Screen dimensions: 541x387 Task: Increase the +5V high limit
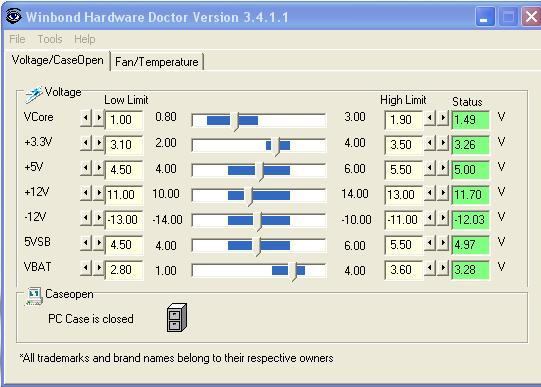coord(443,169)
